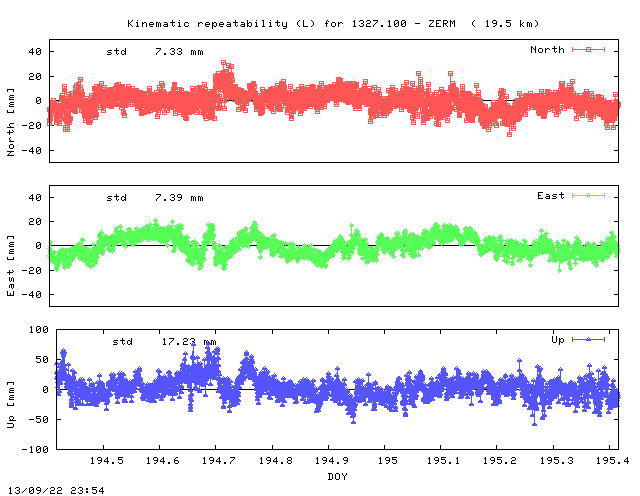640x496 pixels.
Task: Click the -20 tick on East axis
Action: (x=32, y=271)
